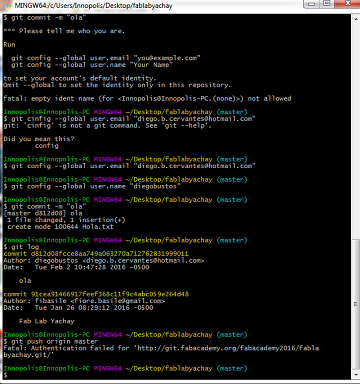Click the commit hash starting d812d08fcce8
360x384 pixels.
[x=110, y=254]
